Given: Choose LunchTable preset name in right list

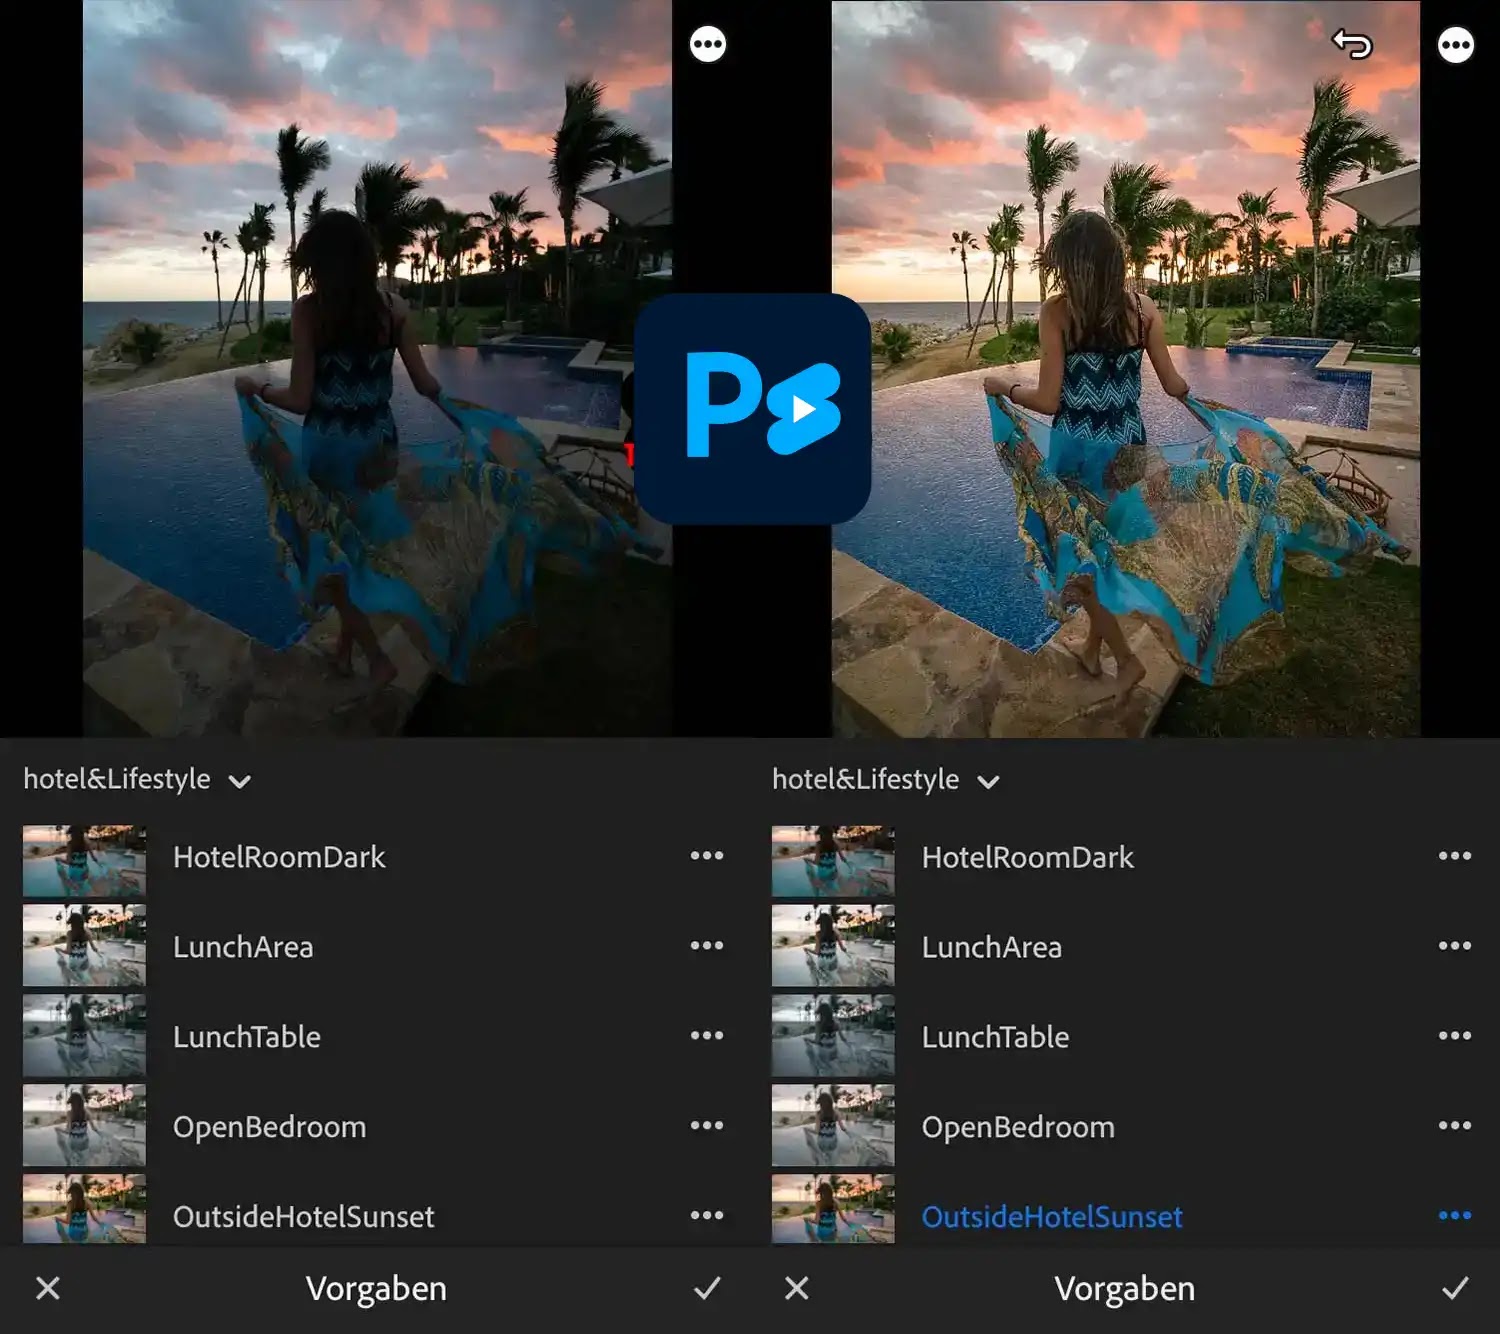Looking at the screenshot, I should click(996, 1037).
